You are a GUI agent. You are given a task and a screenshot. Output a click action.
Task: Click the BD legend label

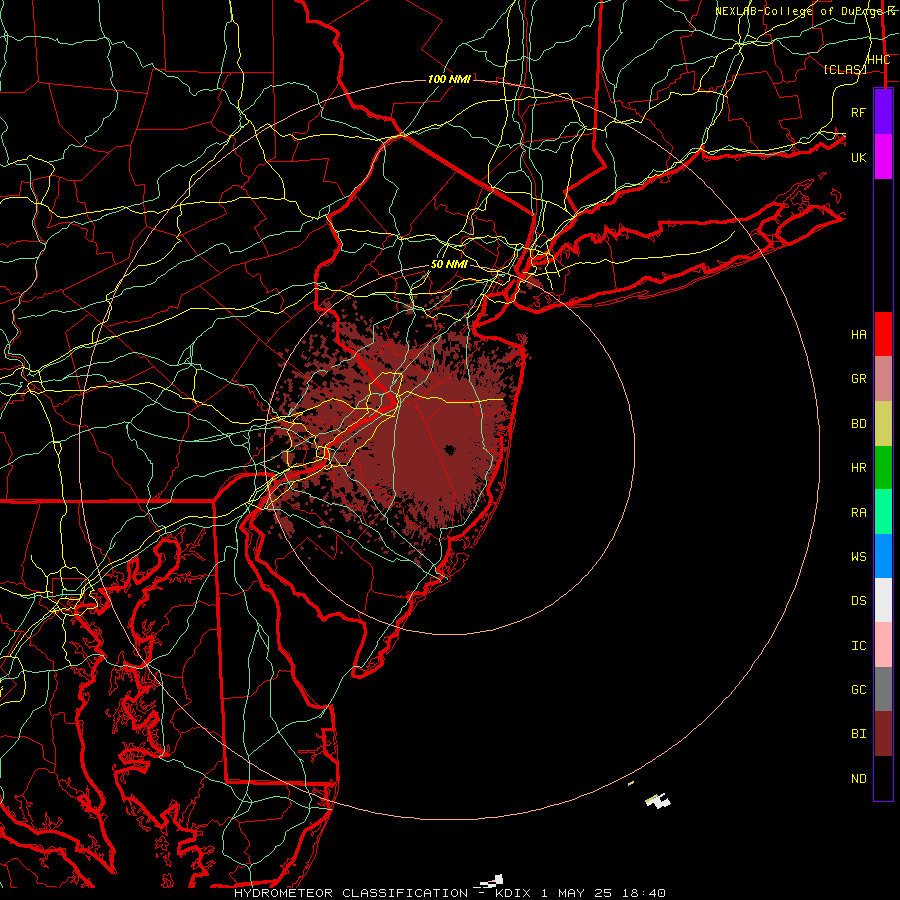pyautogui.click(x=858, y=424)
